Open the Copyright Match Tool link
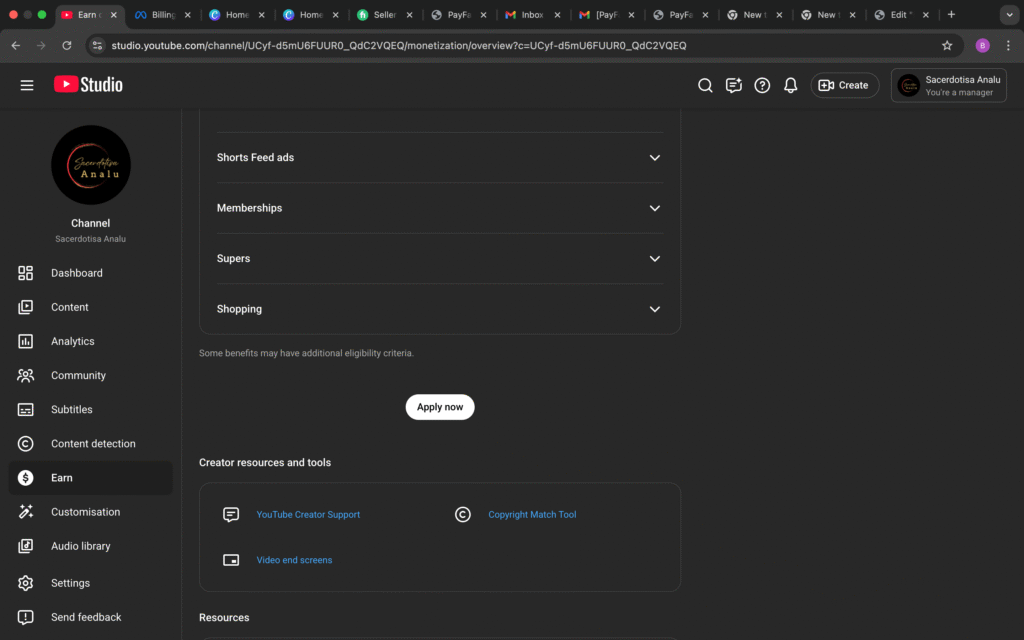Screen dimensions: 1024x640 click(x=532, y=515)
